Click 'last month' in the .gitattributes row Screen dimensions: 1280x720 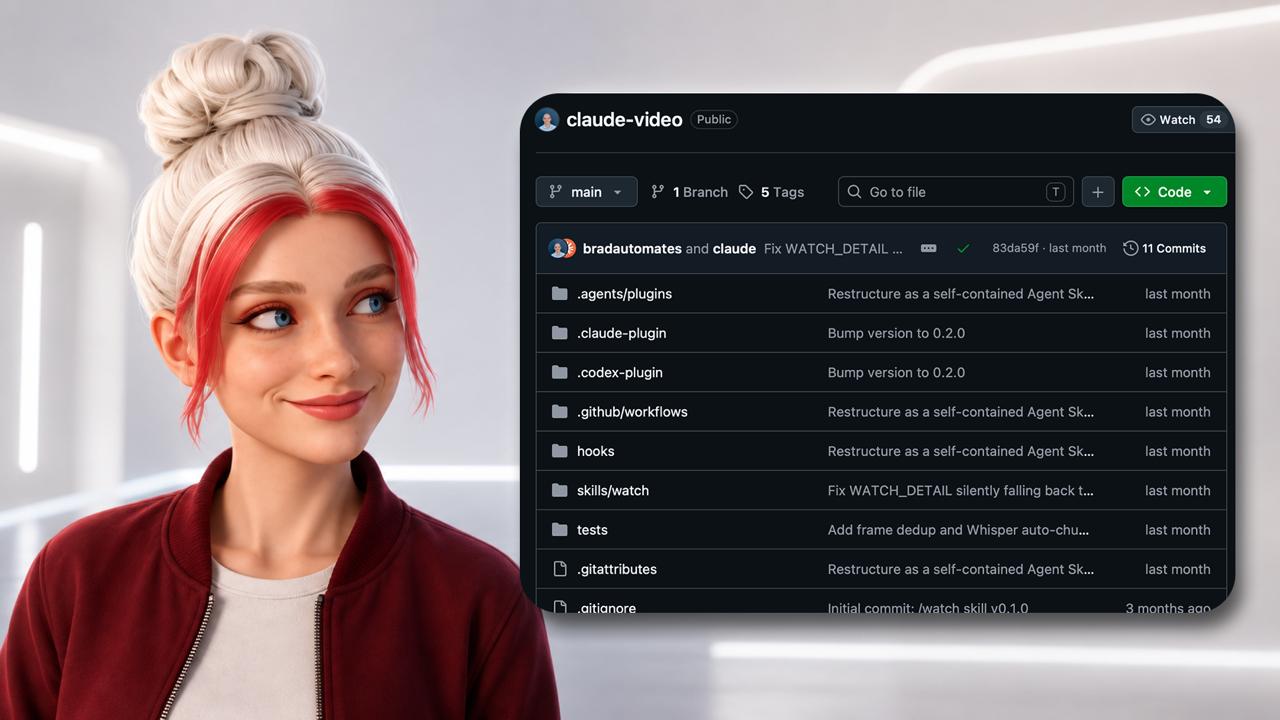coord(1178,569)
